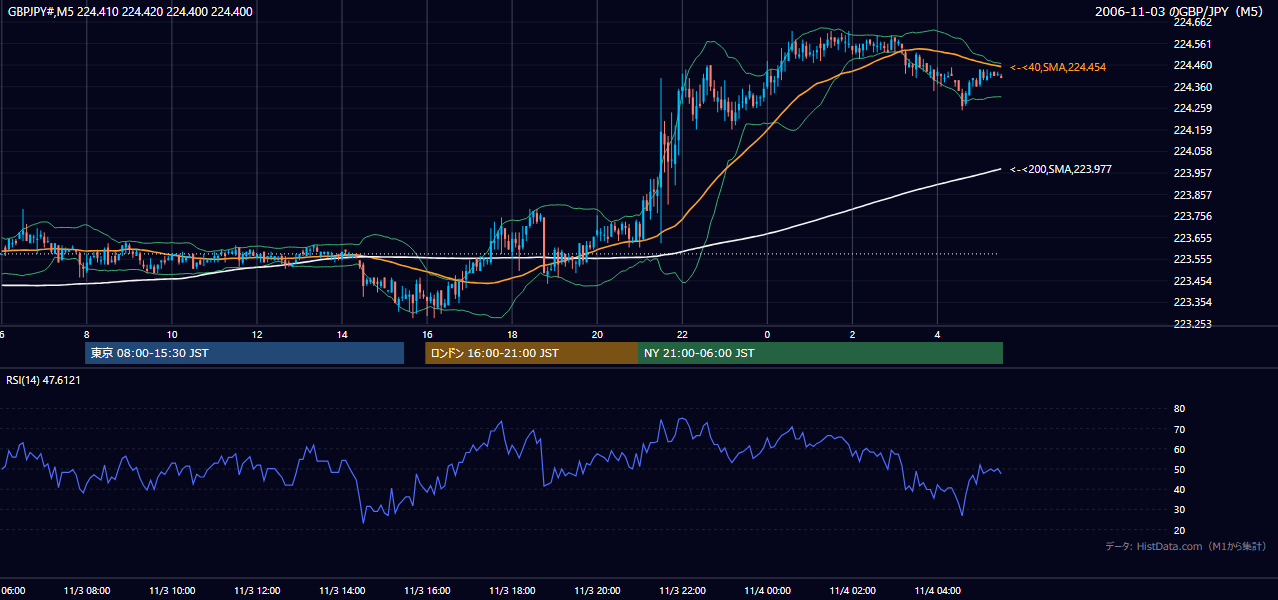Click hour mark 14 under the price chart
Screen dimensions: 1278x600
(342, 334)
